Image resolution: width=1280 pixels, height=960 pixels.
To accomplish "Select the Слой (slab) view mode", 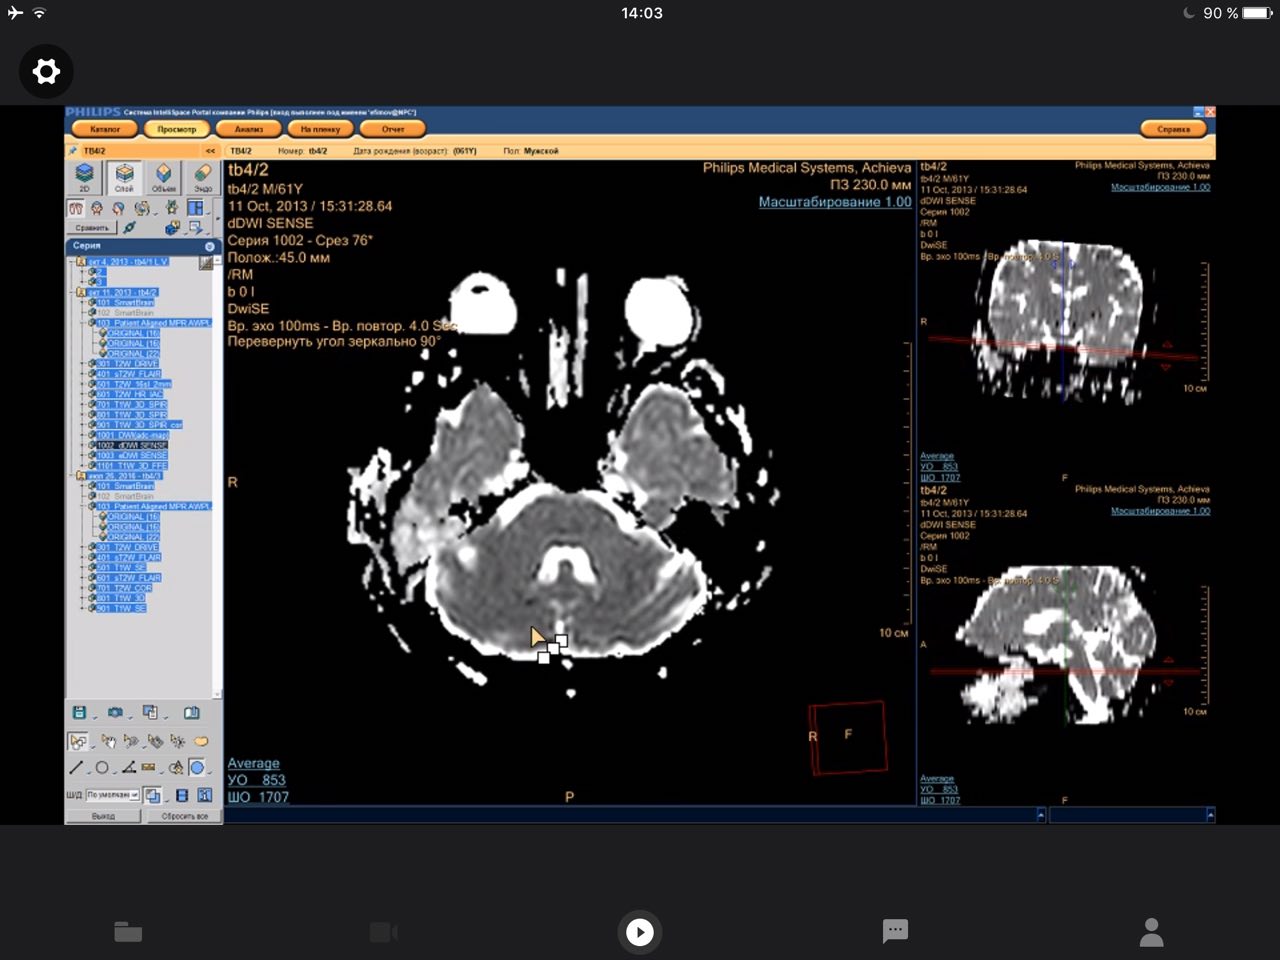I will pyautogui.click(x=124, y=177).
